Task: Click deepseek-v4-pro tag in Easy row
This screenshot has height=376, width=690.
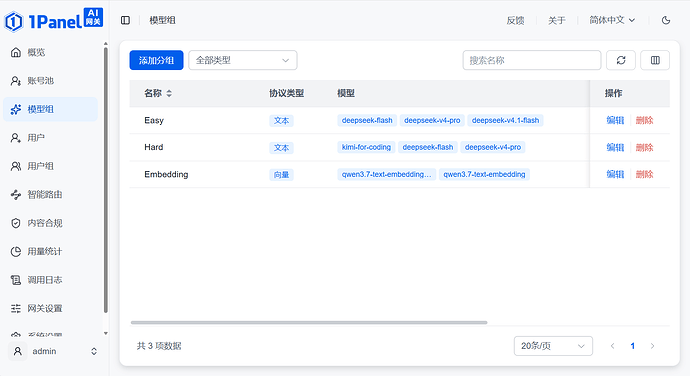Action: (432, 120)
